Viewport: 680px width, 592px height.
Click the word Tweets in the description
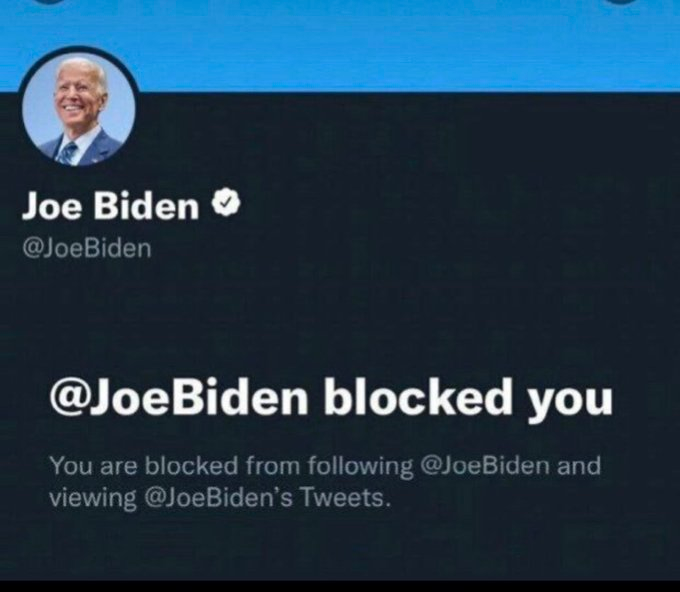point(345,497)
